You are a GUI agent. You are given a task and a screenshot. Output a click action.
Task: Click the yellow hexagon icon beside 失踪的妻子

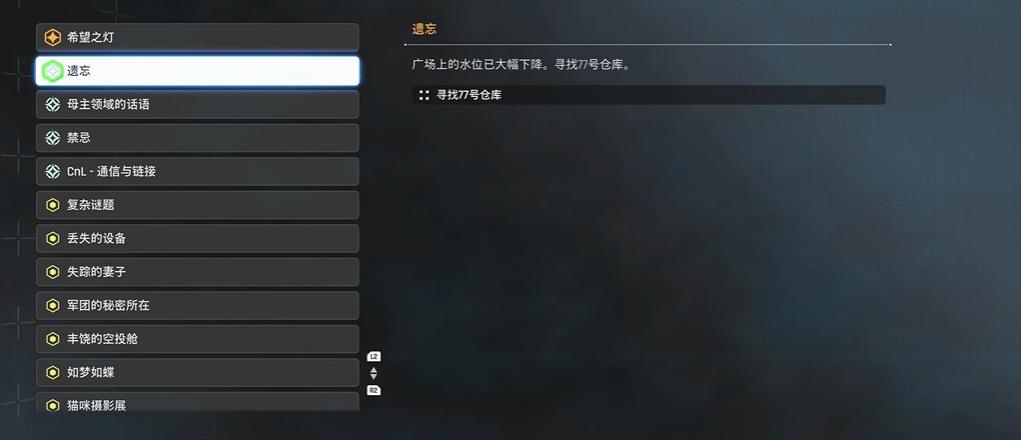click(x=53, y=272)
